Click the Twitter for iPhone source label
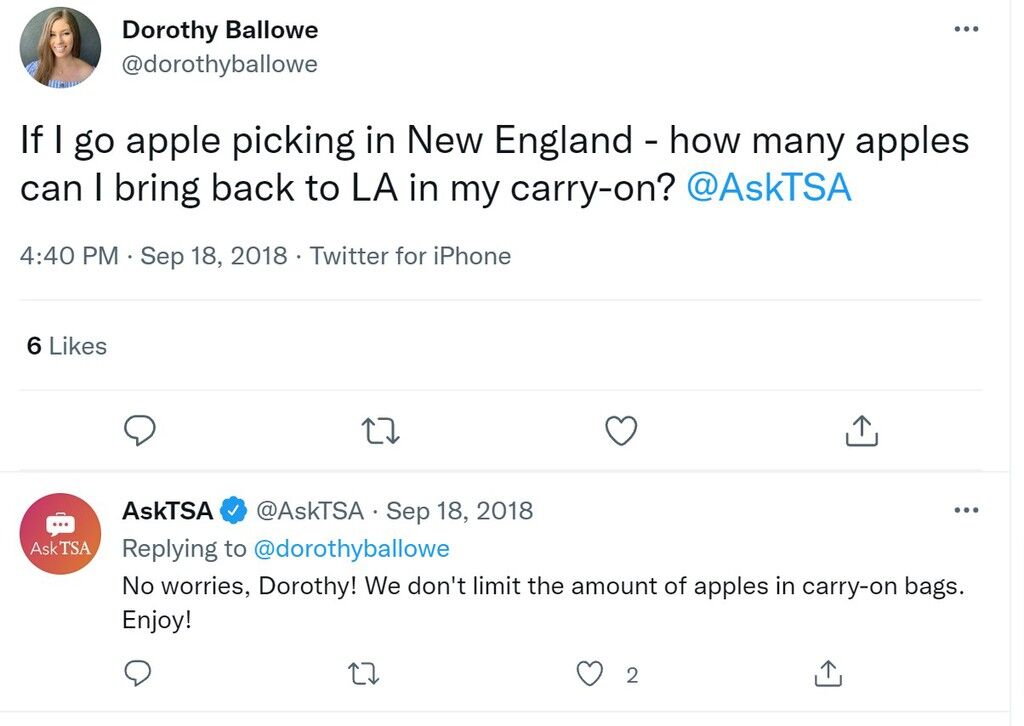1024x726 pixels. click(410, 256)
